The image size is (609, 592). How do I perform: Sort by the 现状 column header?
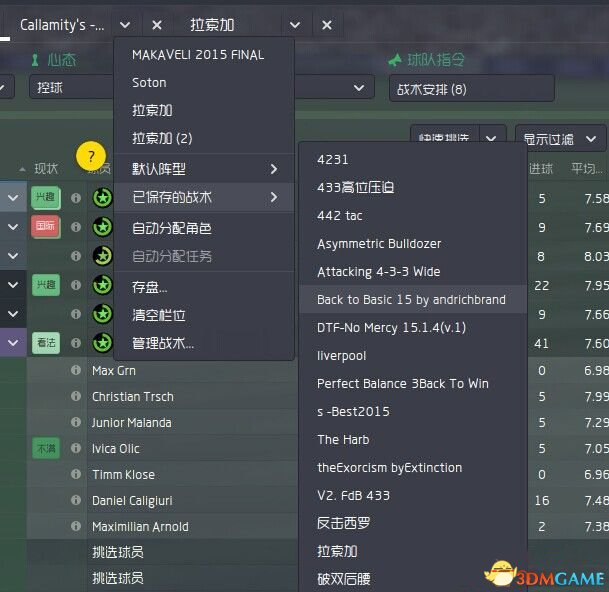pyautogui.click(x=46, y=169)
